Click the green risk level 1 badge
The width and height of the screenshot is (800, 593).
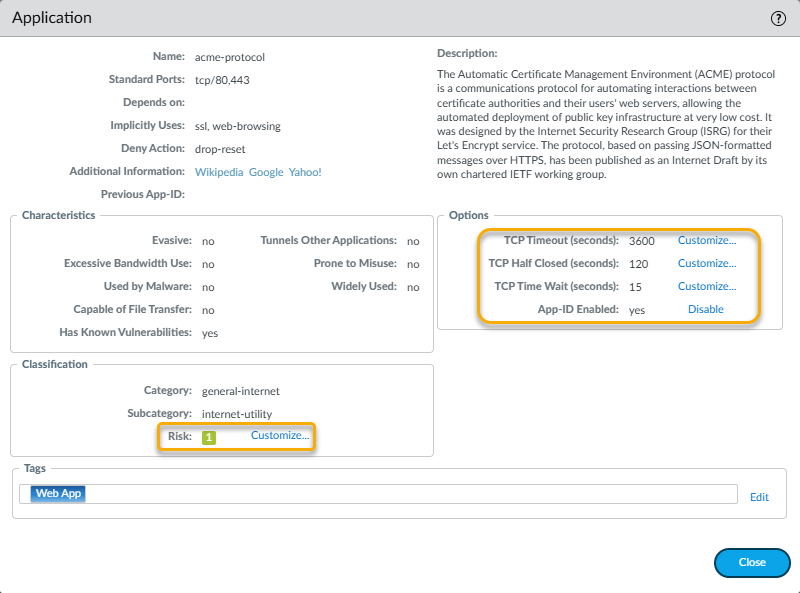click(x=208, y=437)
